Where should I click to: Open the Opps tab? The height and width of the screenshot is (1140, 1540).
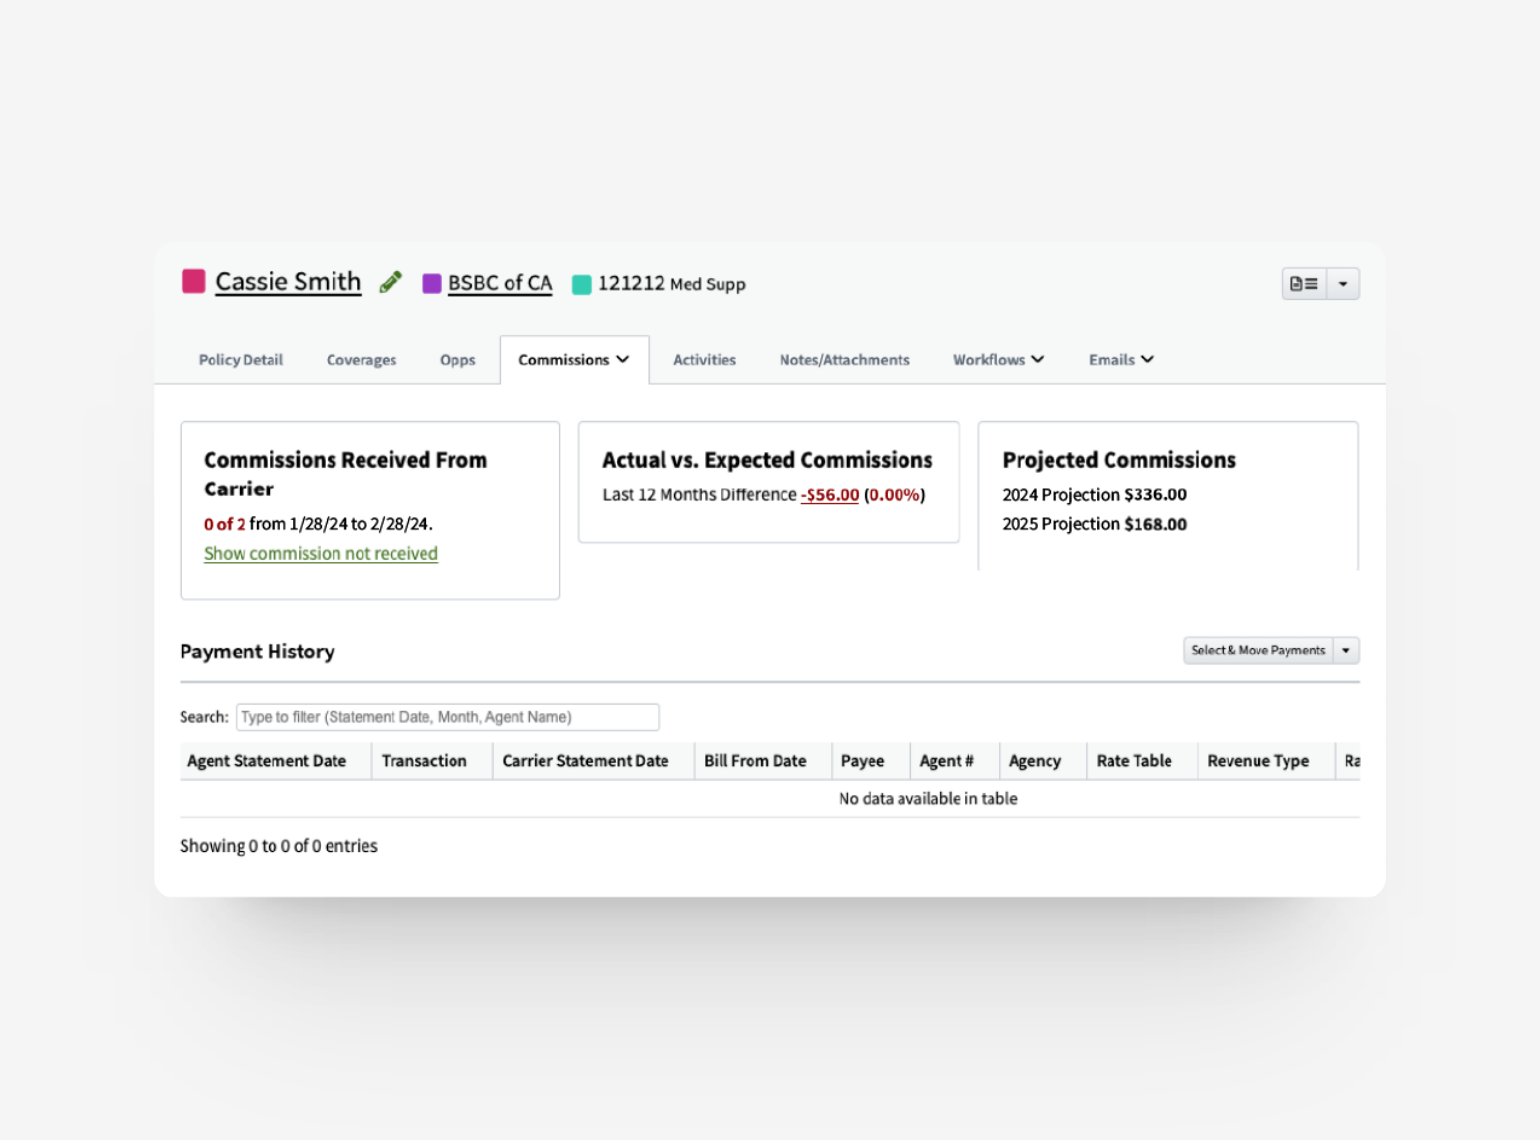[x=457, y=360]
